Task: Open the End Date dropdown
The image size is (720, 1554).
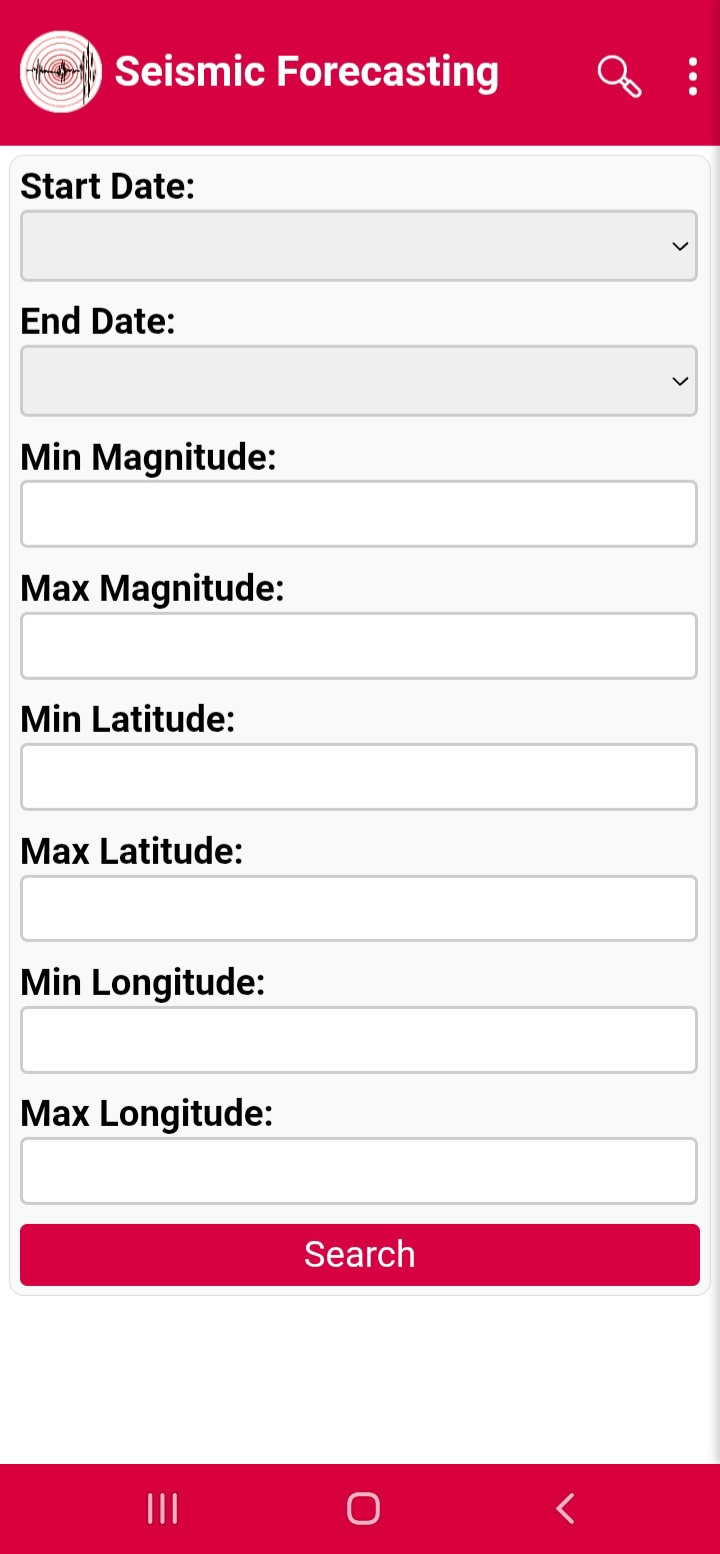Action: [358, 381]
